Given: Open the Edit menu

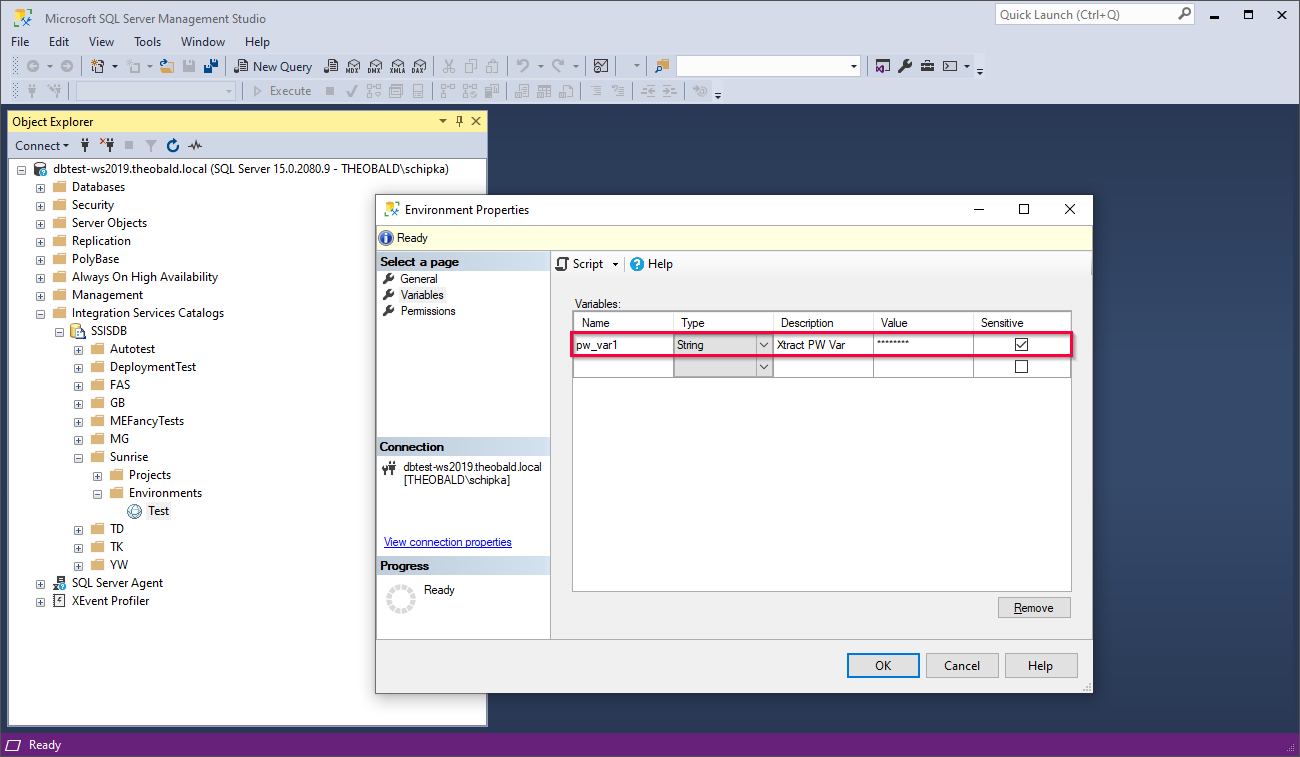Looking at the screenshot, I should [x=59, y=42].
